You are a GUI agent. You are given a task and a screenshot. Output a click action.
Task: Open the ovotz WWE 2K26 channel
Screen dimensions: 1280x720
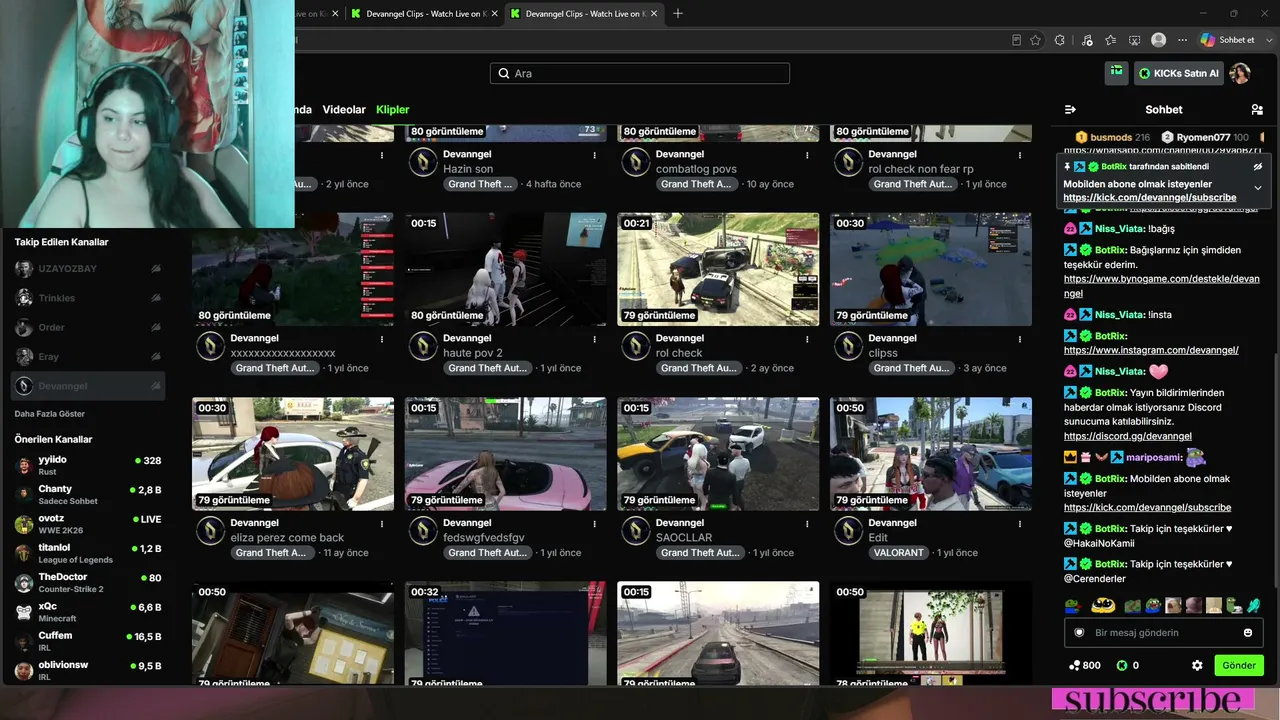coord(88,524)
